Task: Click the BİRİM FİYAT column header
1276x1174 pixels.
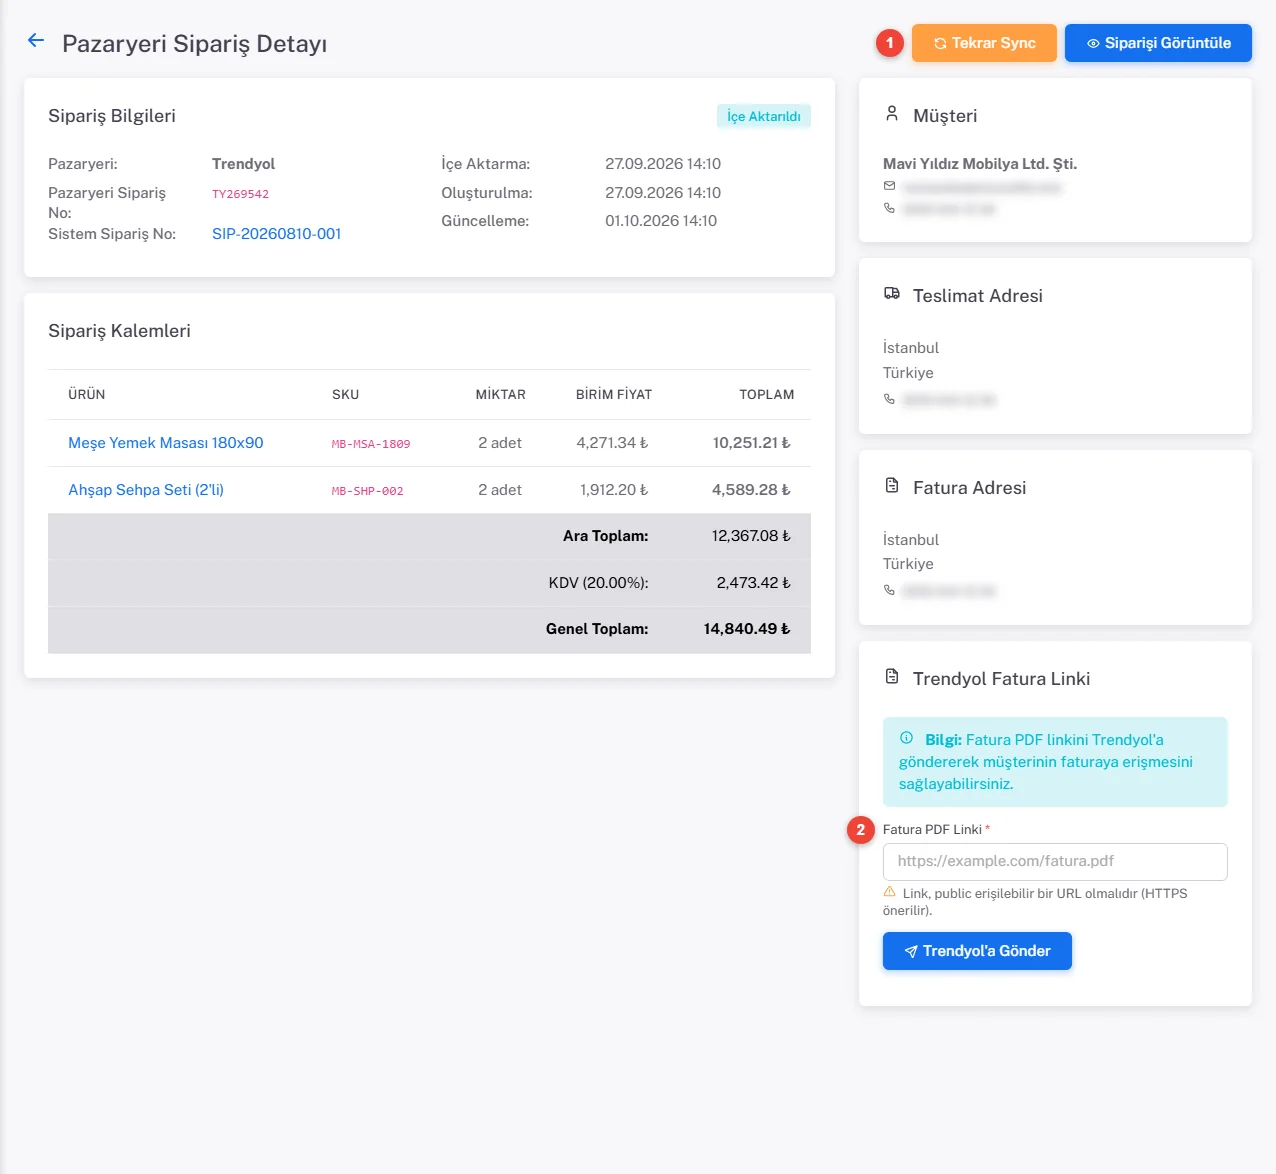Action: pyautogui.click(x=614, y=395)
